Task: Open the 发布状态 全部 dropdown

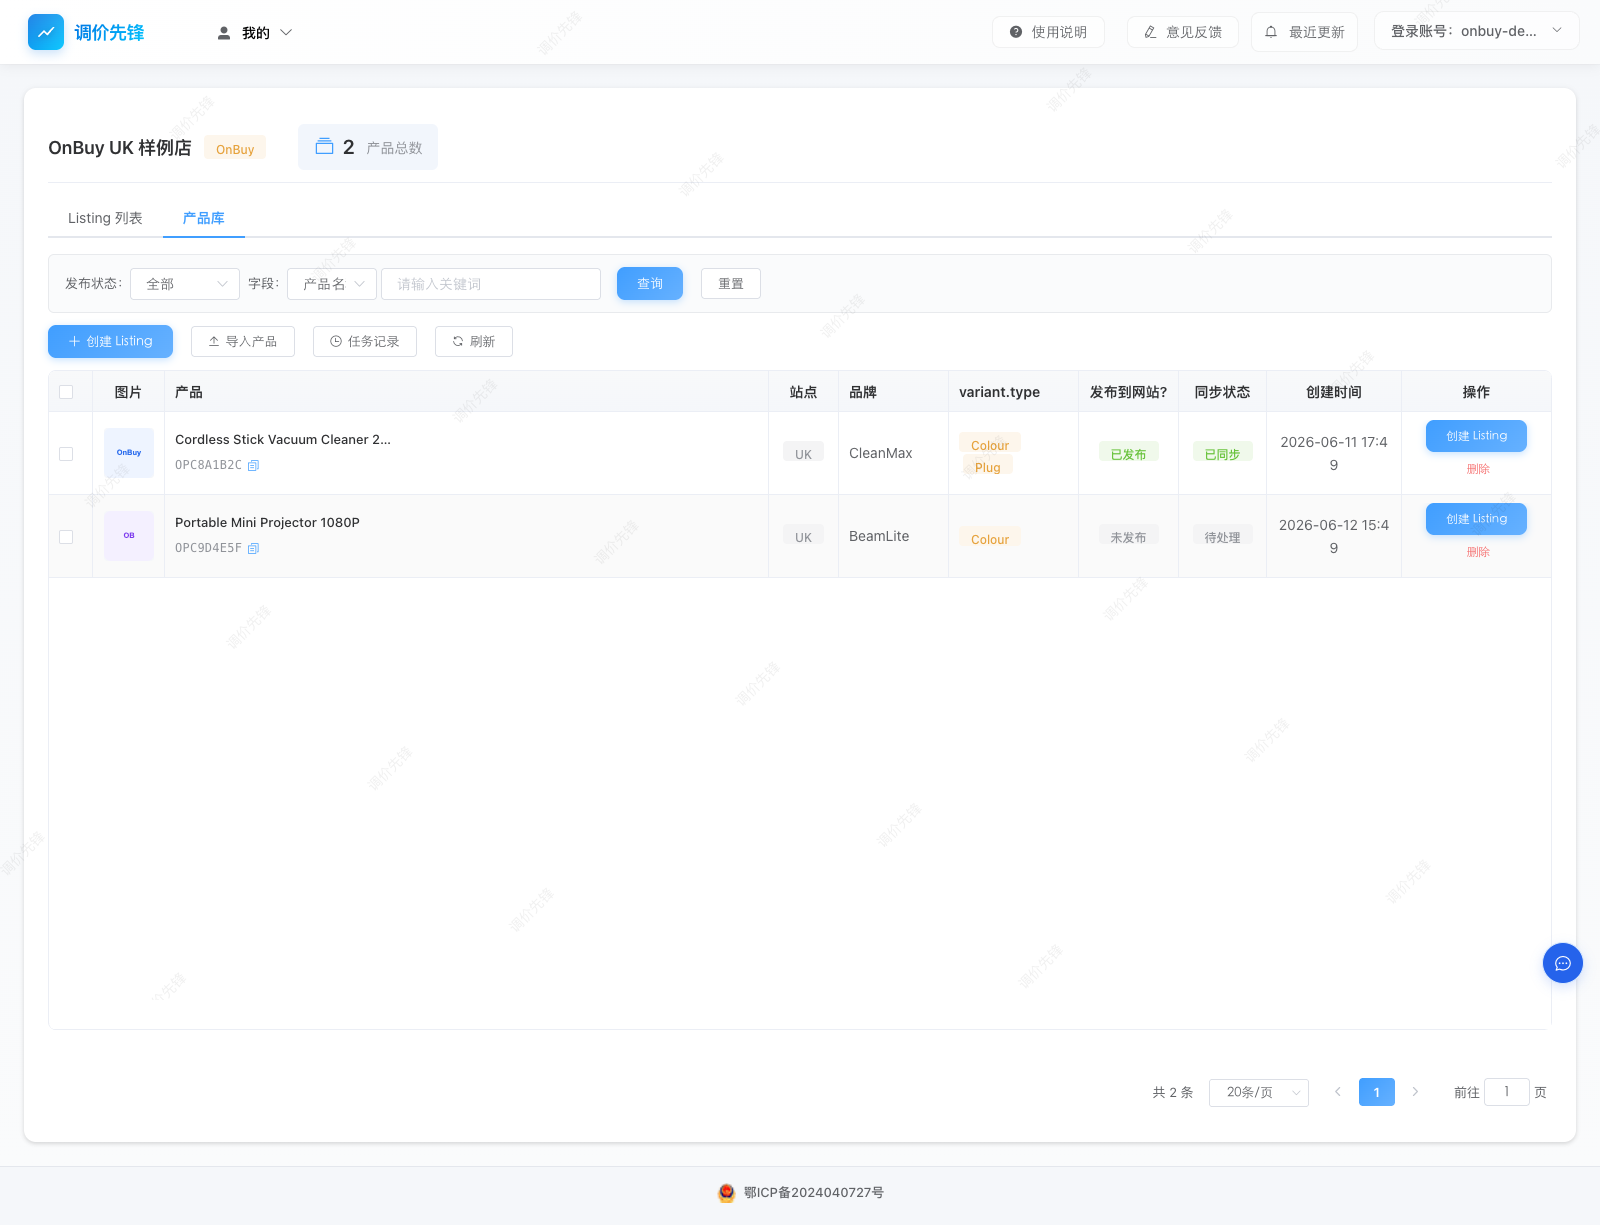Action: pyautogui.click(x=185, y=284)
